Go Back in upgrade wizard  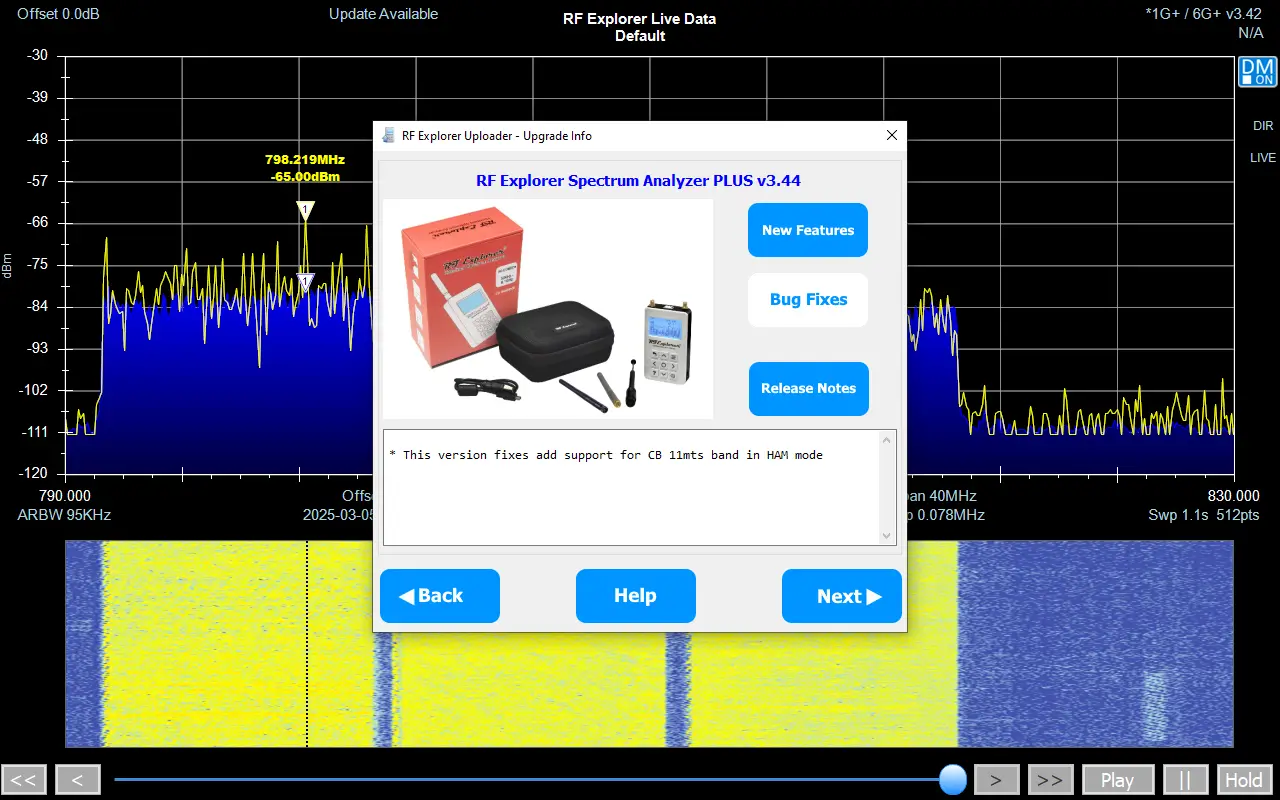(x=439, y=596)
